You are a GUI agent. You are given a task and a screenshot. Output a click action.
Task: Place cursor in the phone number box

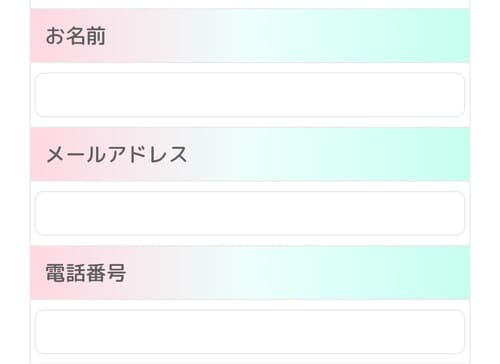[250, 332]
